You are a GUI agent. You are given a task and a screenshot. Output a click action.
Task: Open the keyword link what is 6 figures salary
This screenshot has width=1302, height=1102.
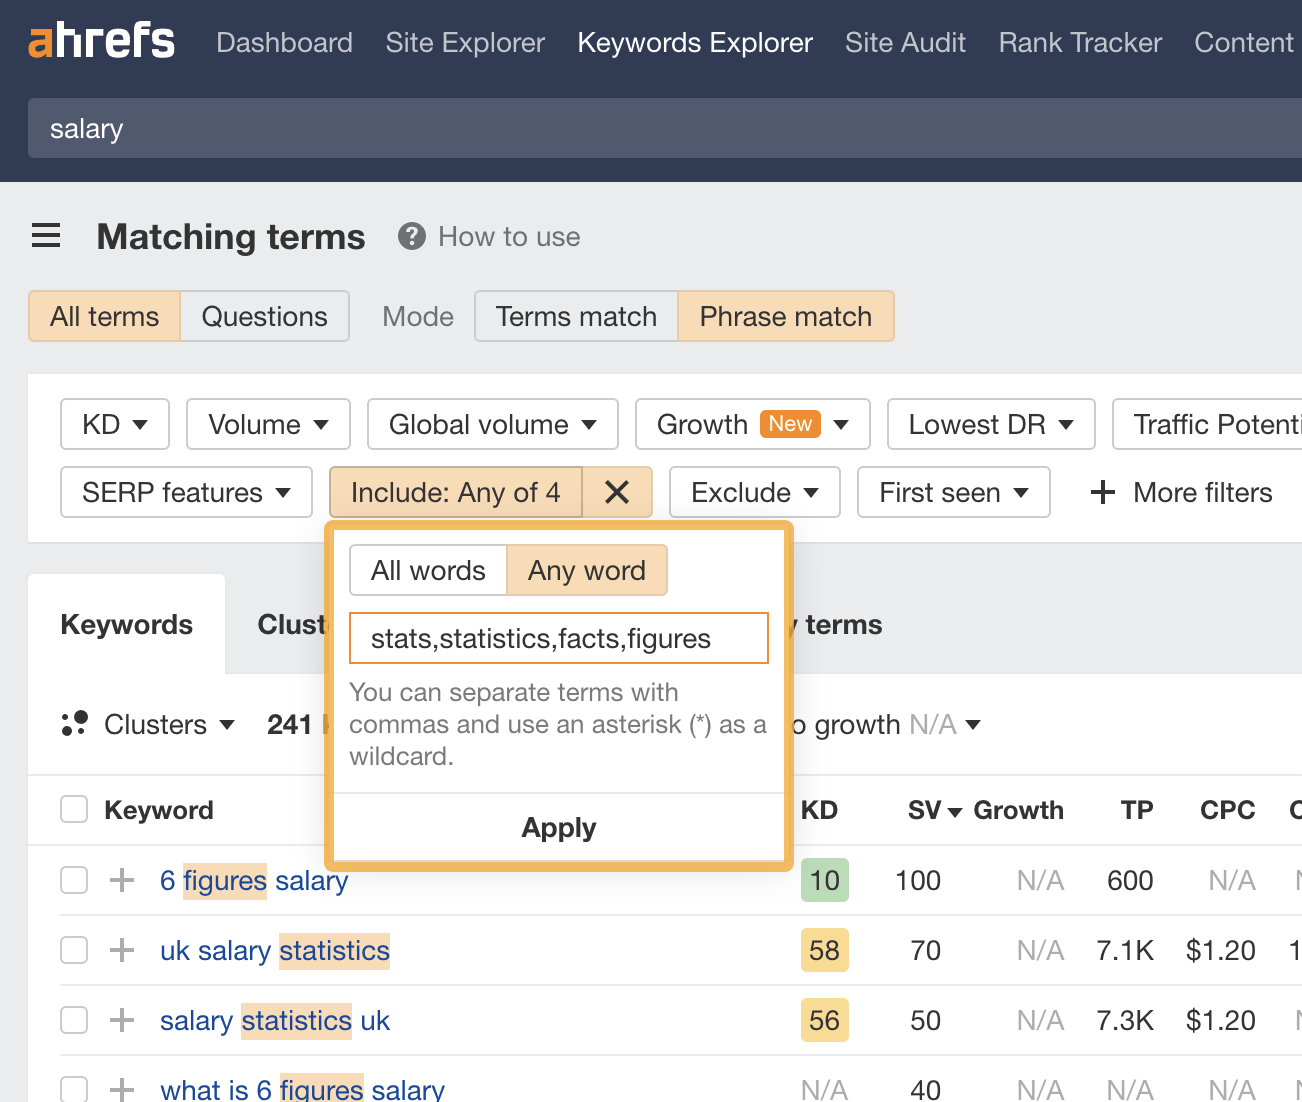click(x=302, y=1088)
